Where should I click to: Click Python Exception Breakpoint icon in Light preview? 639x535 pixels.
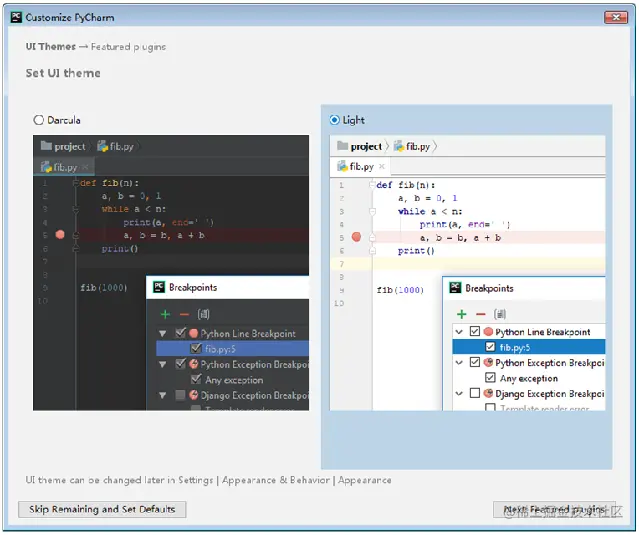point(488,362)
